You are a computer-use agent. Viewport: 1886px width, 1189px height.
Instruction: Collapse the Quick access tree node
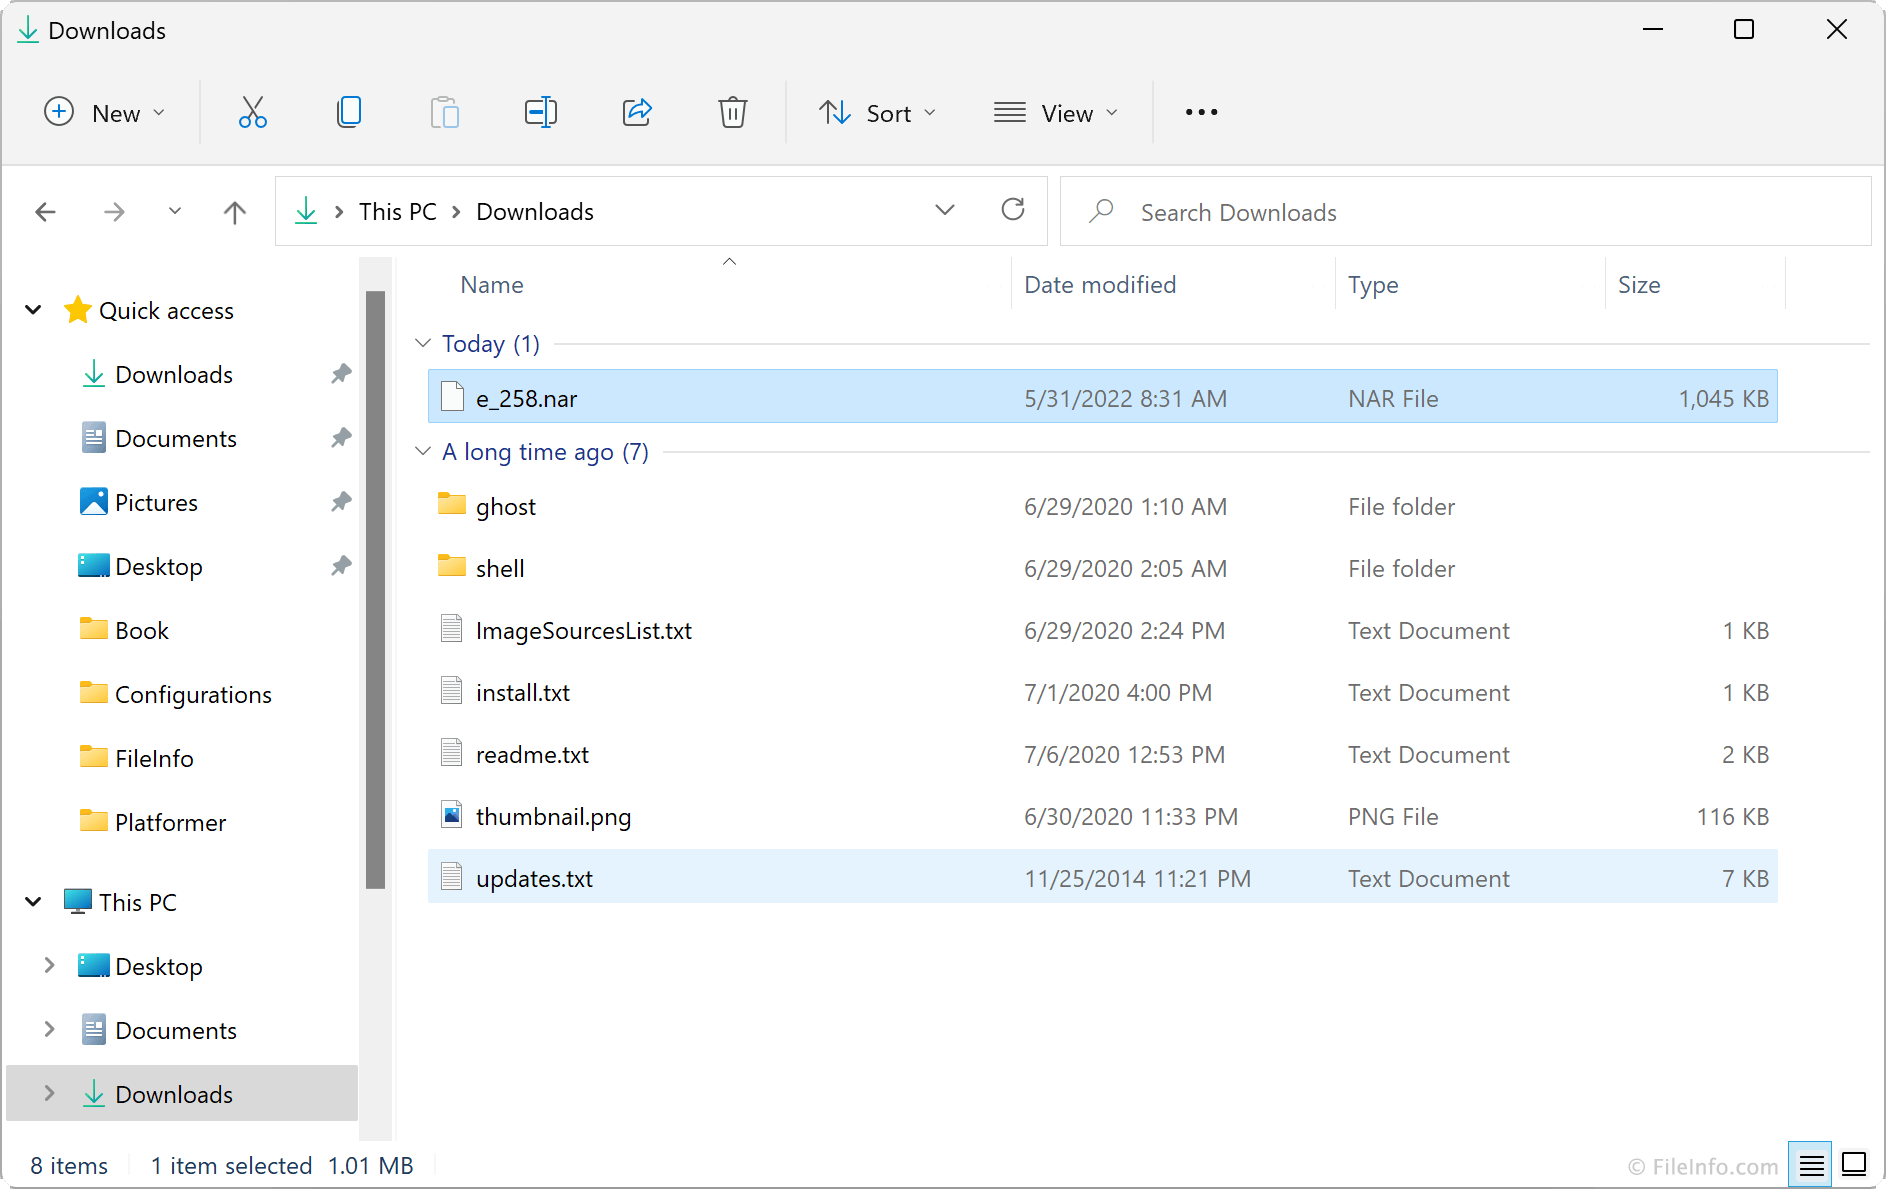[33, 310]
